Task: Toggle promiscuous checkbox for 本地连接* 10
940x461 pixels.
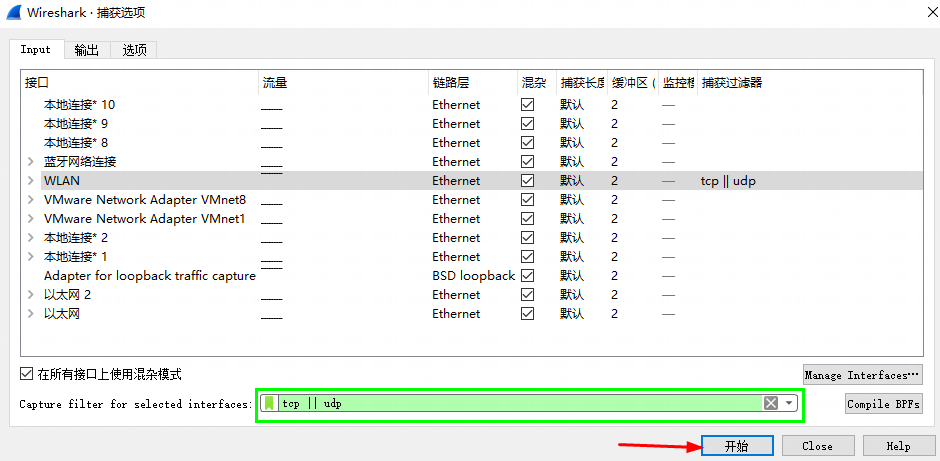Action: coord(528,105)
